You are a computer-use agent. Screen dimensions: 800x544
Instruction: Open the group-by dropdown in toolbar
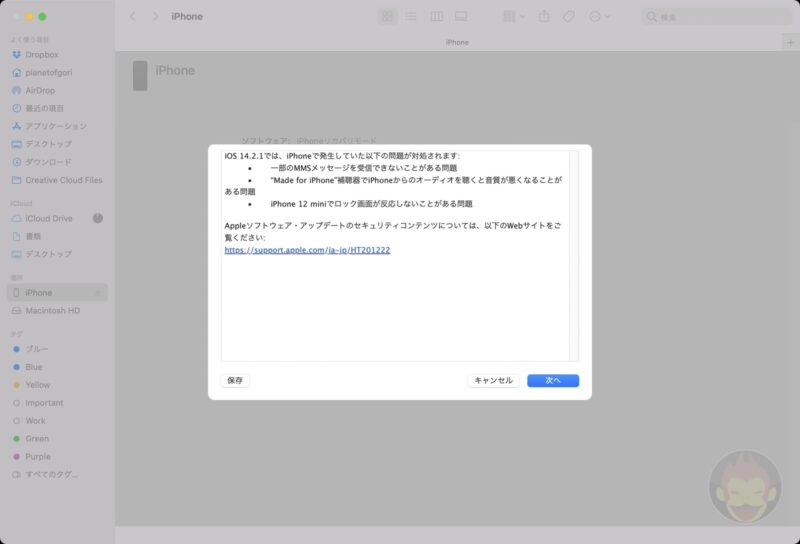click(x=514, y=17)
